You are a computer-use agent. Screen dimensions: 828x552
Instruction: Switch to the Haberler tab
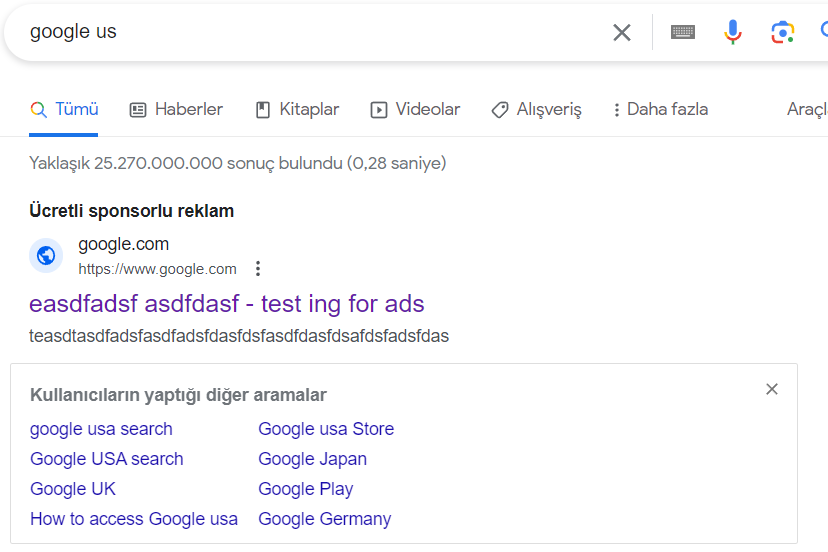(x=176, y=109)
